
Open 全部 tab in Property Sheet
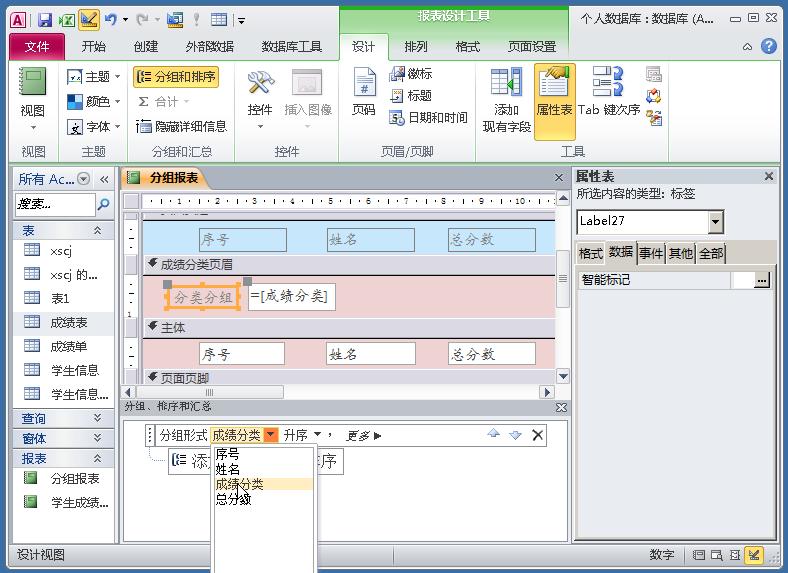[711, 253]
